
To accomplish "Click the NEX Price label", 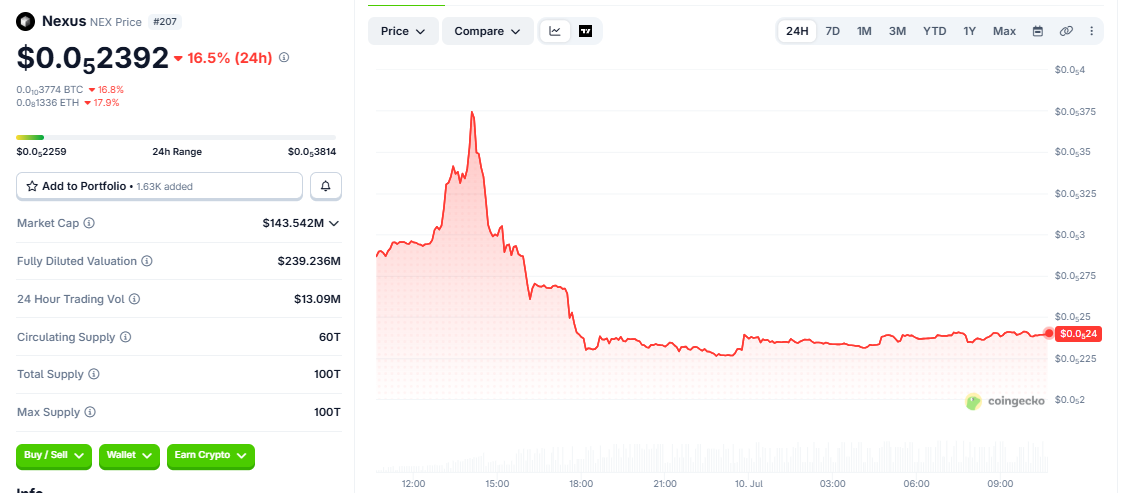I will [x=116, y=22].
